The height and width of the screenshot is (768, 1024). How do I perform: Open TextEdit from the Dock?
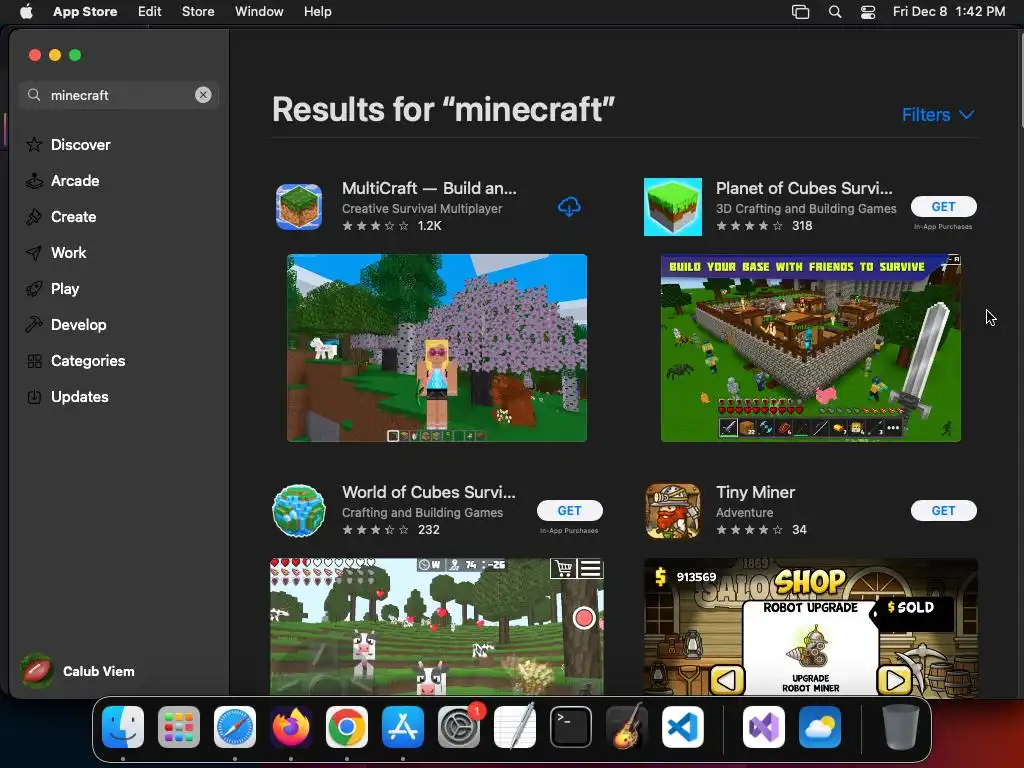pos(515,727)
